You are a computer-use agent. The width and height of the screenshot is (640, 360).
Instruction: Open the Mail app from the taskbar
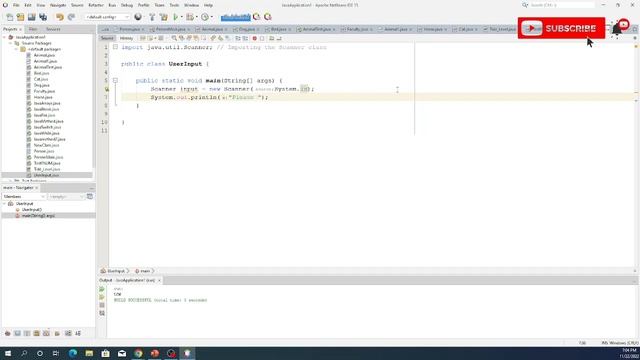click(122, 353)
